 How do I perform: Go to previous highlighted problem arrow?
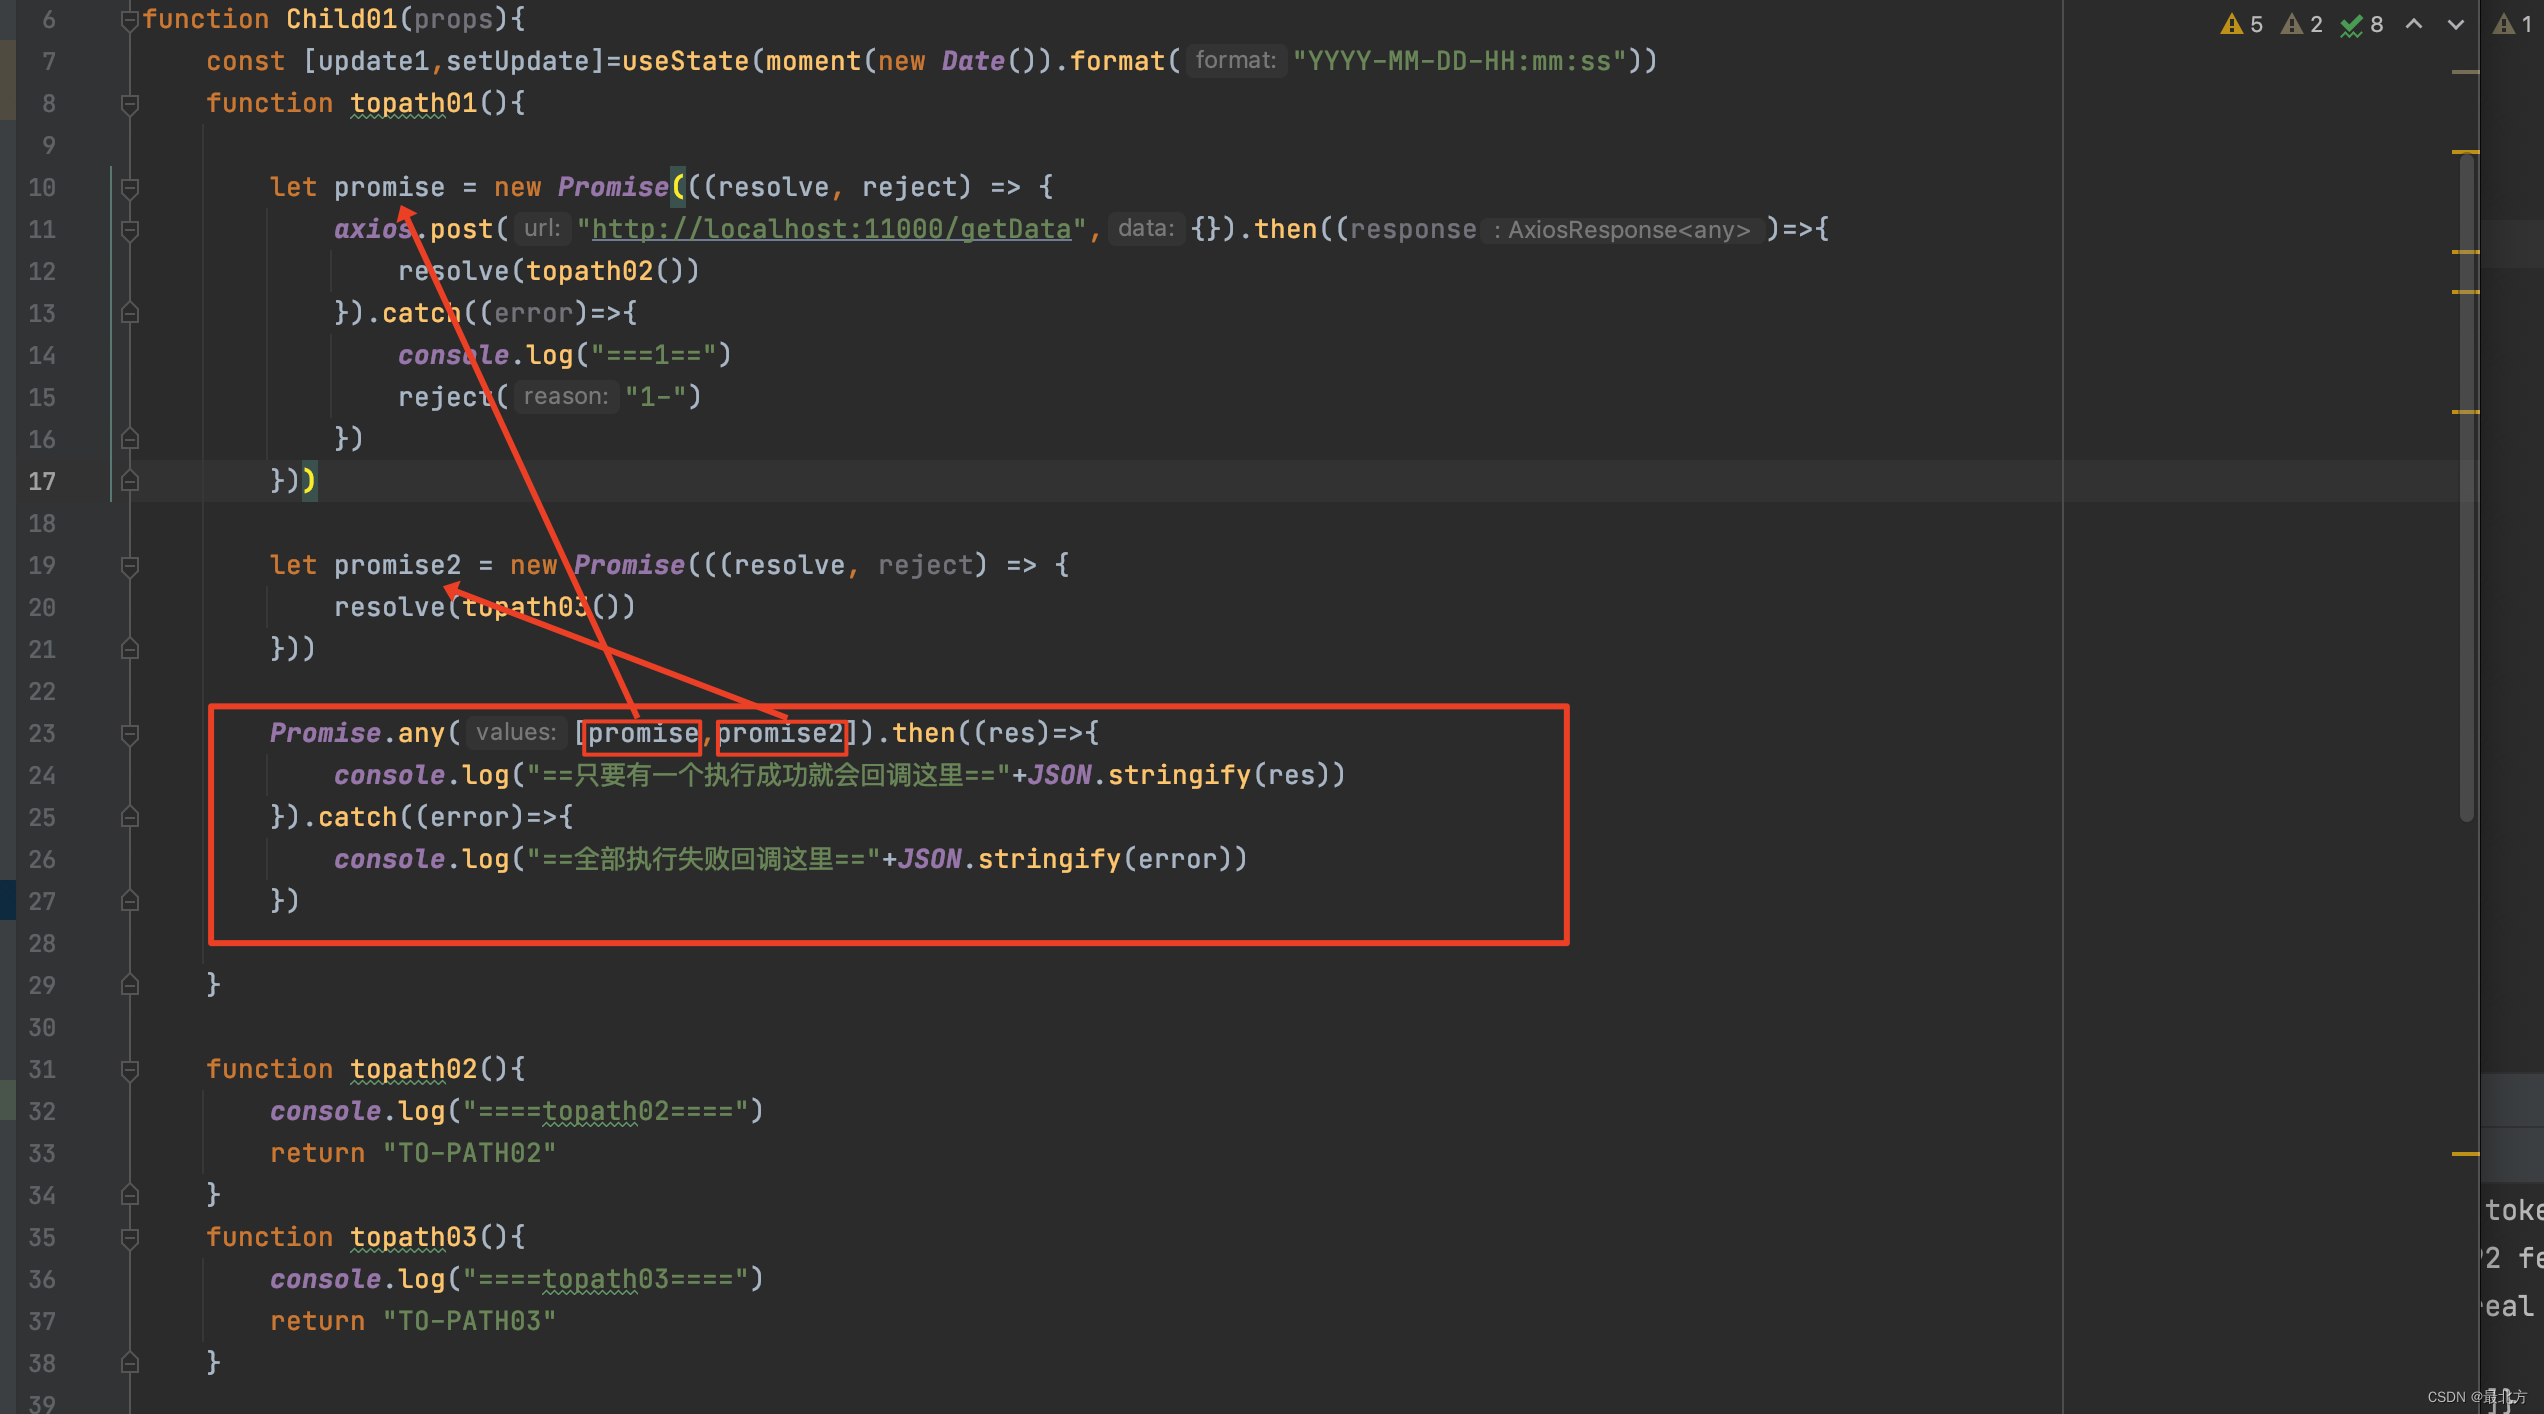coord(2414,24)
